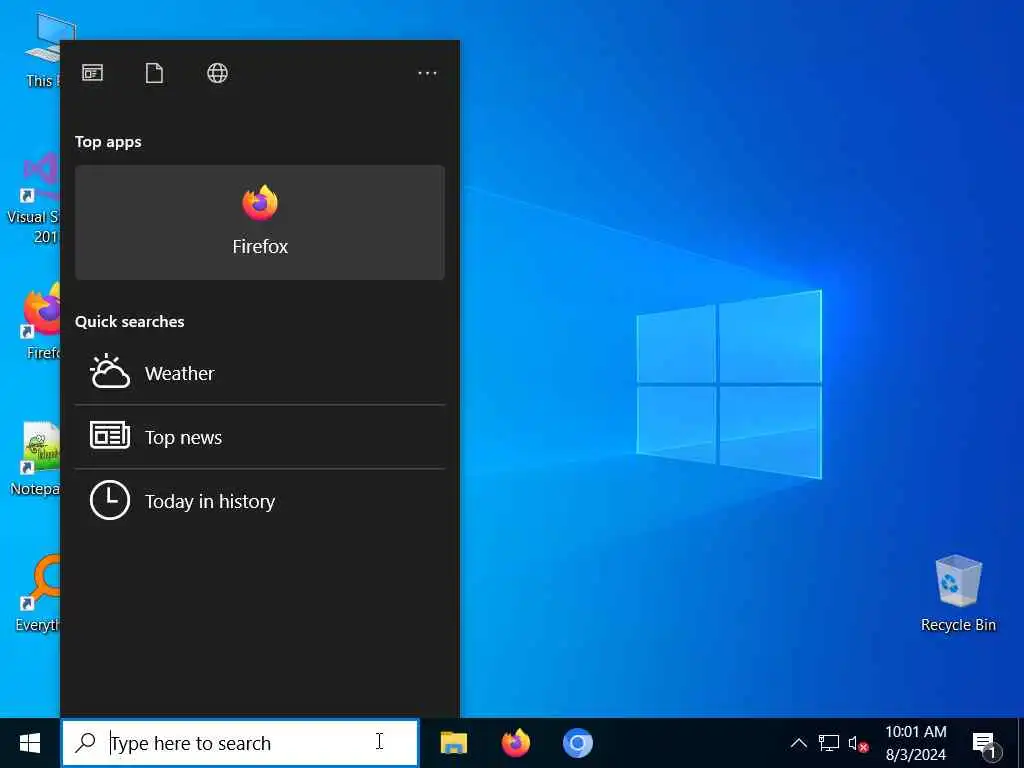This screenshot has height=768, width=1024.
Task: Click the newspaper icon beside Top news
Action: (x=109, y=436)
